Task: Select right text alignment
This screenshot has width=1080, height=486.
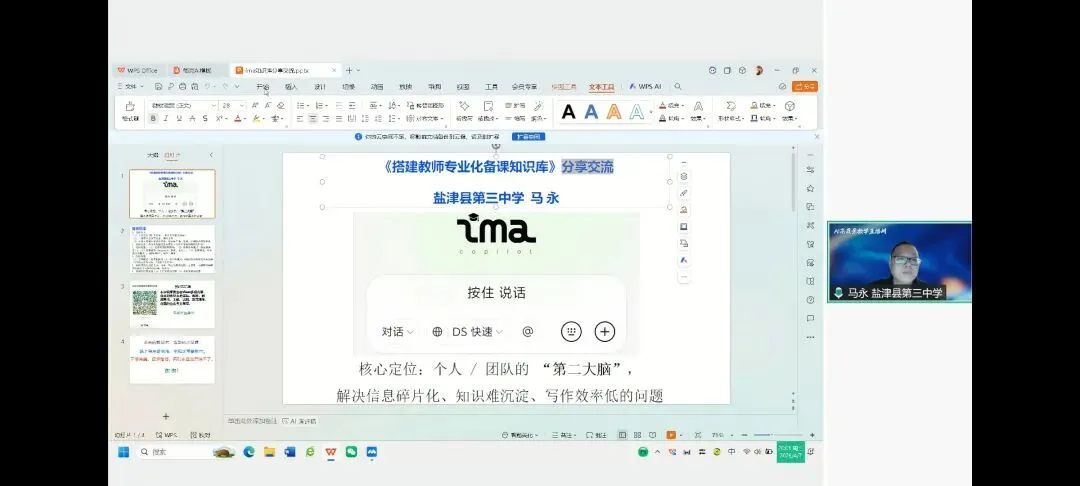Action: (x=326, y=118)
